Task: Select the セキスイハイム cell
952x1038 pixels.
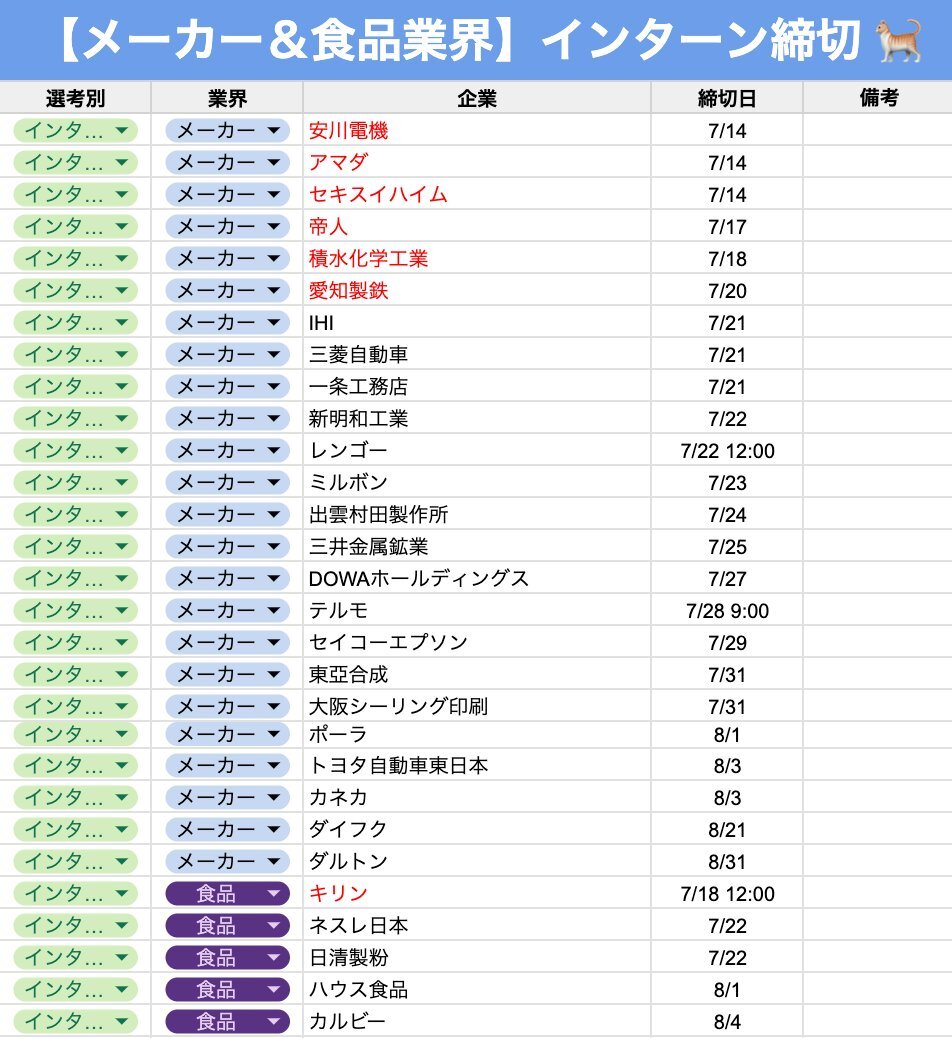Action: tap(477, 195)
